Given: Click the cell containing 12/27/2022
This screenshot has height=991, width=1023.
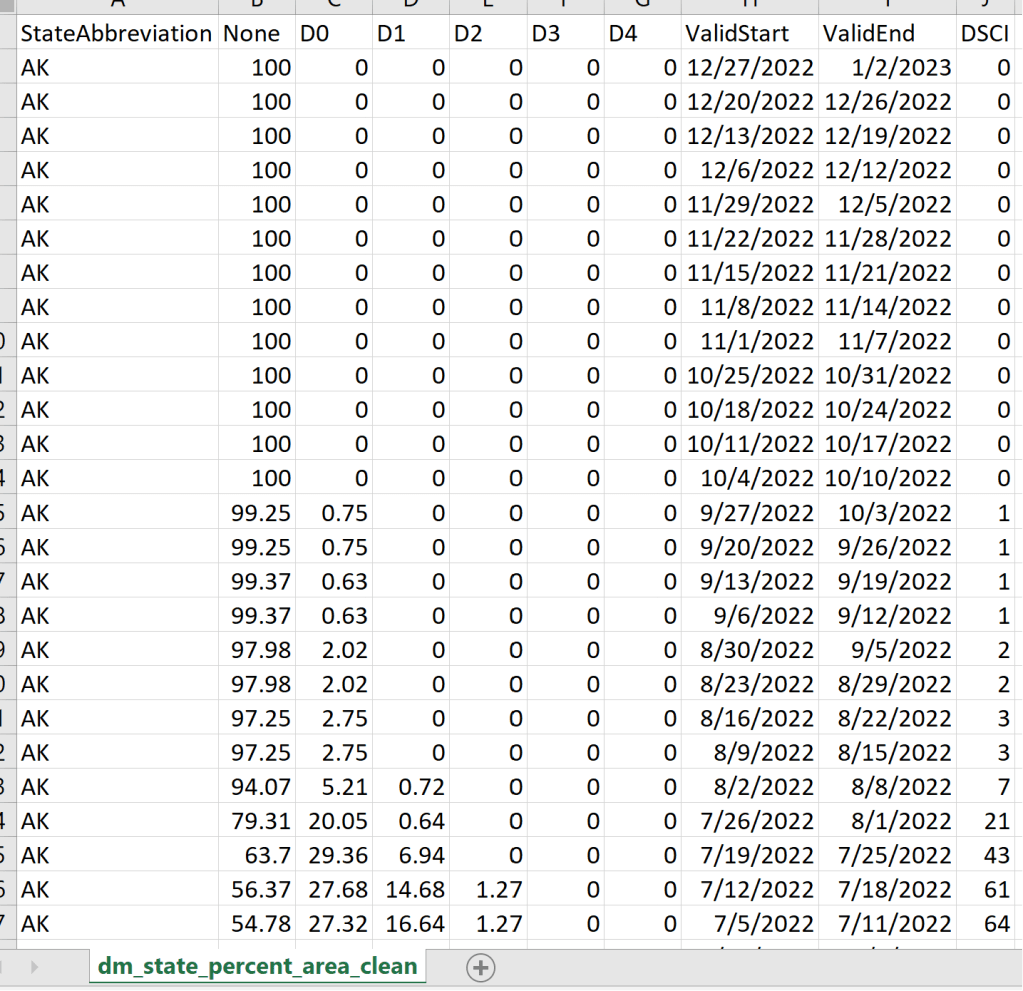Looking at the screenshot, I should [750, 68].
